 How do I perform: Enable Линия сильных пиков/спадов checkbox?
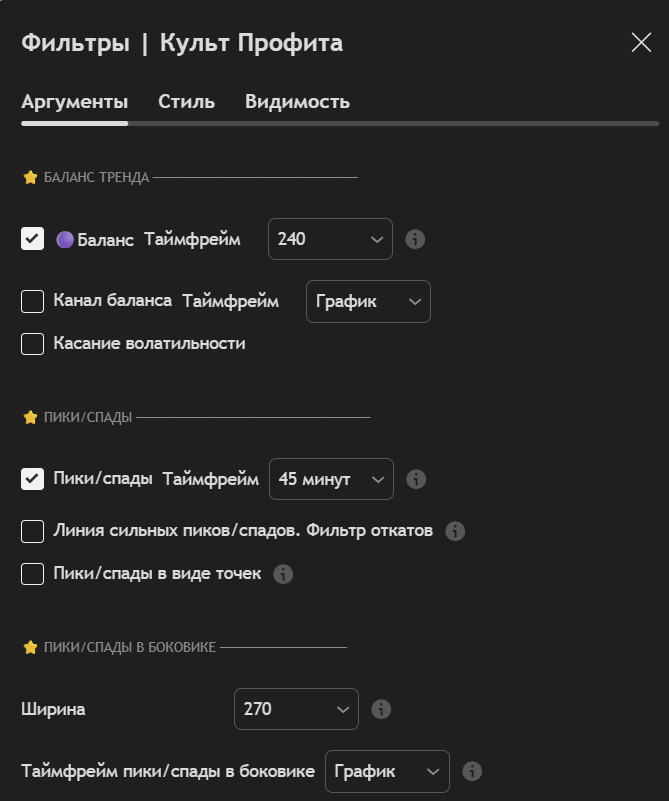pyautogui.click(x=33, y=531)
